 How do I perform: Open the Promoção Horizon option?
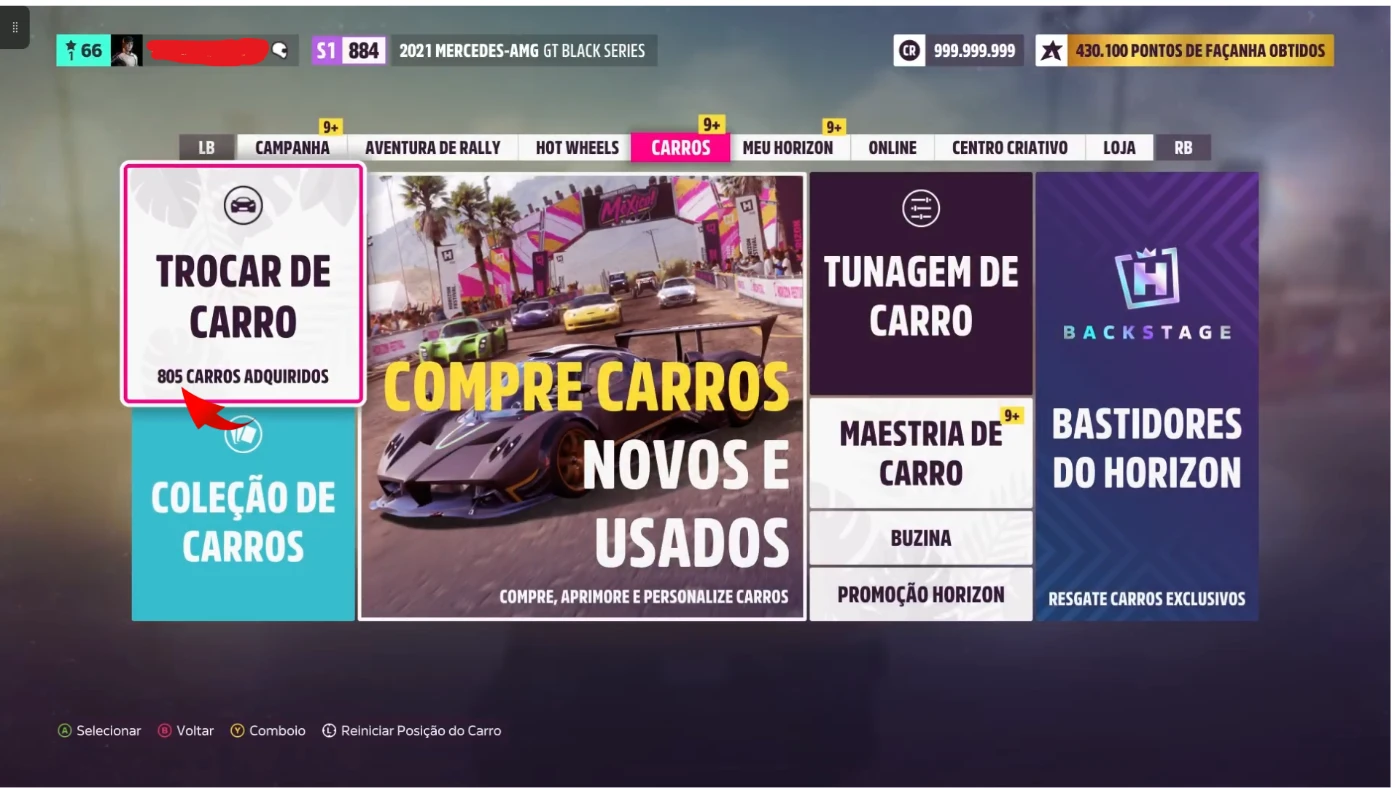(920, 594)
